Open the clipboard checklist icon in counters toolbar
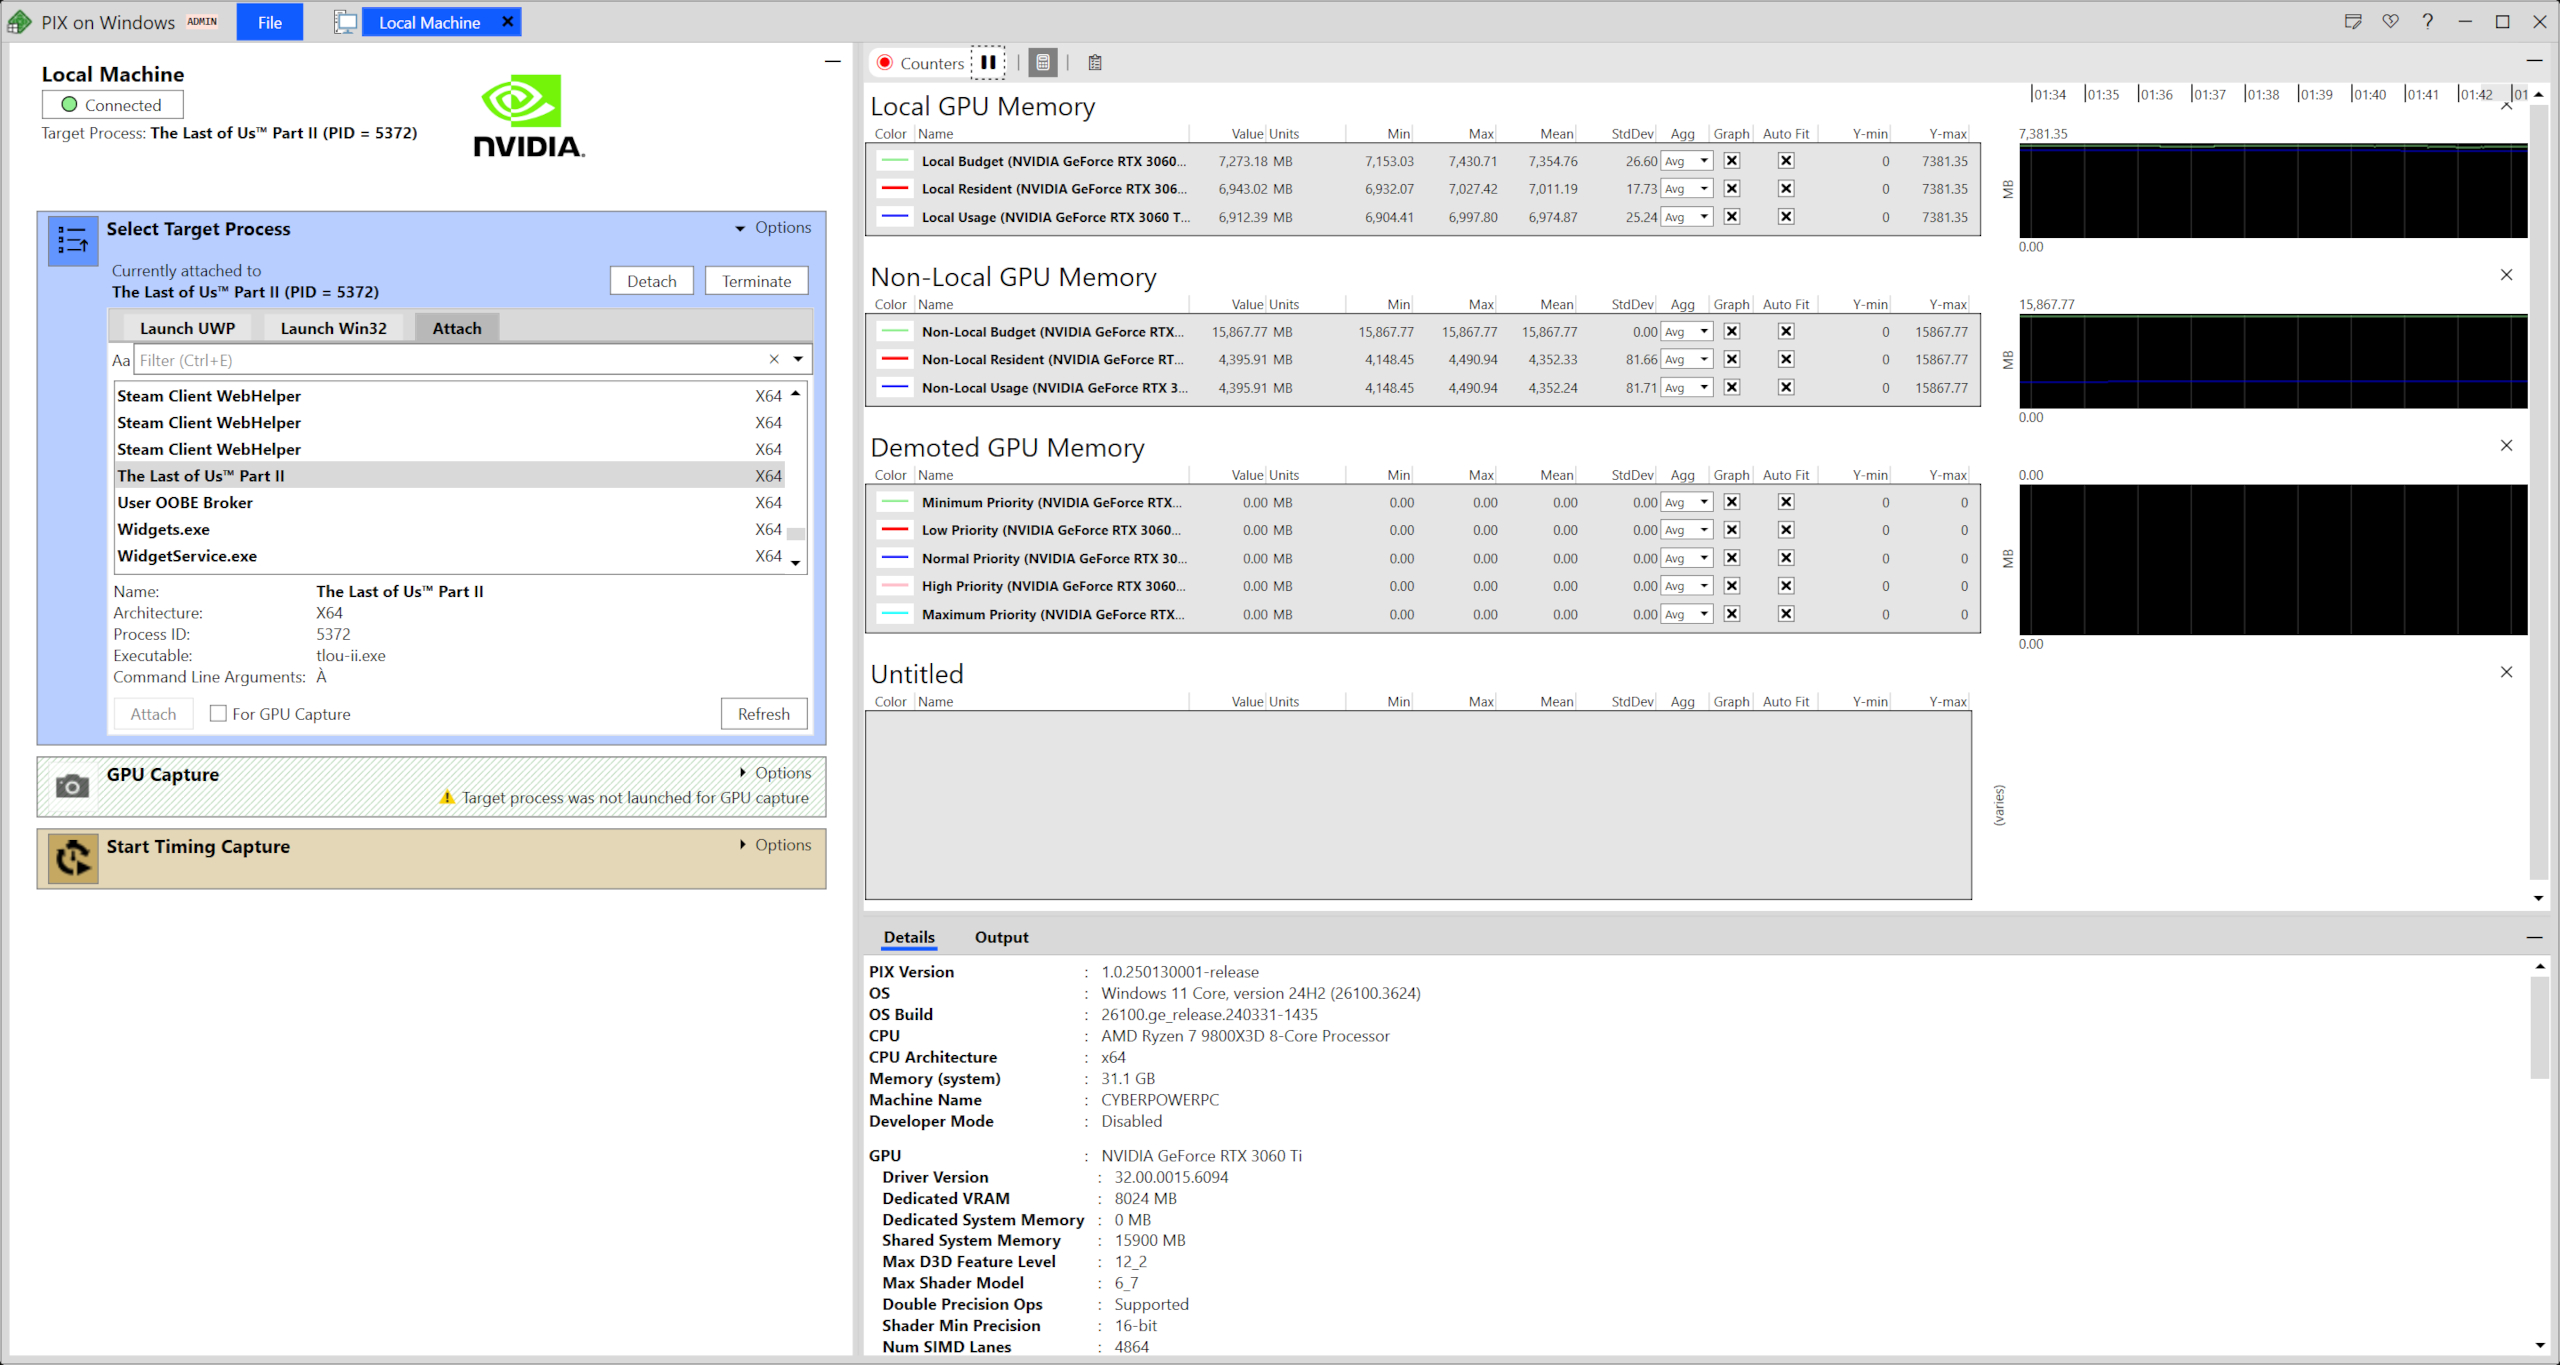Screen dimensions: 2560x1365 [x=1095, y=63]
